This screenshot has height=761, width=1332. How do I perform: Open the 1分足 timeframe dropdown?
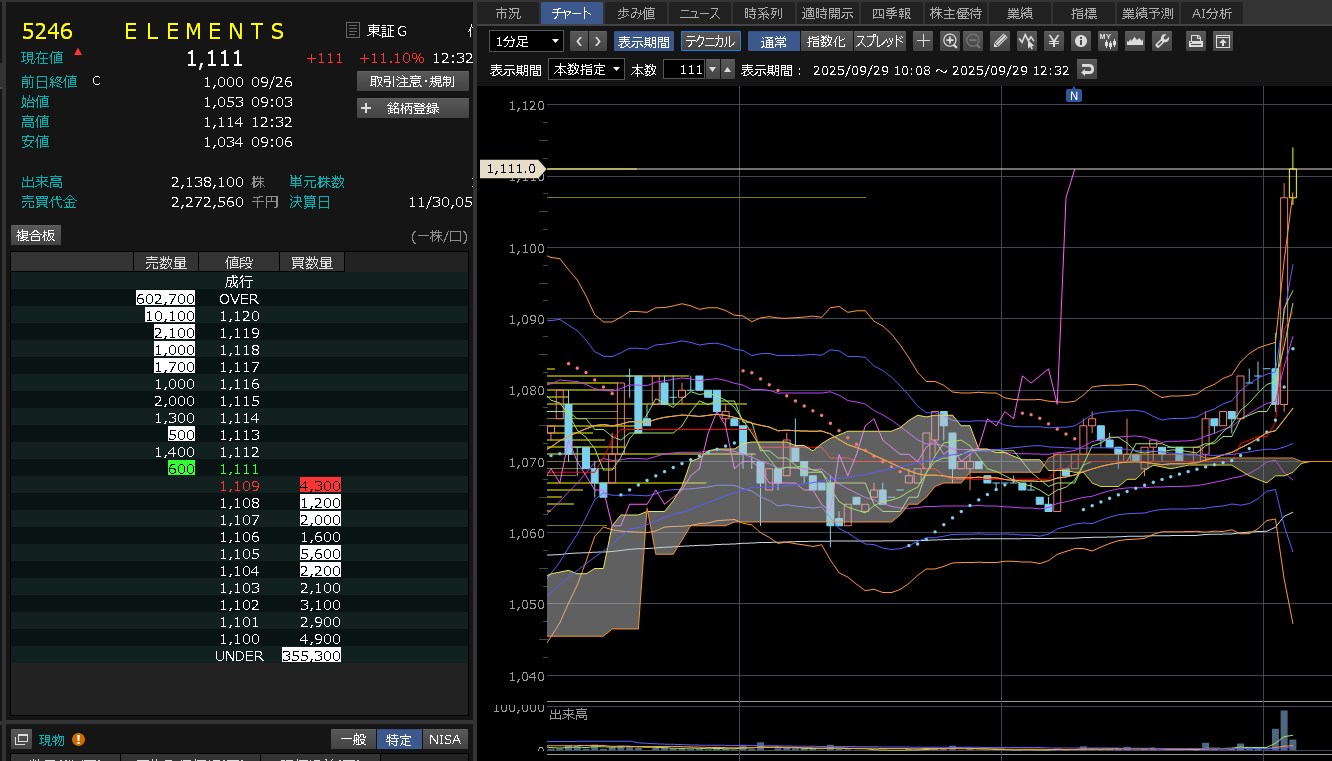tap(526, 41)
